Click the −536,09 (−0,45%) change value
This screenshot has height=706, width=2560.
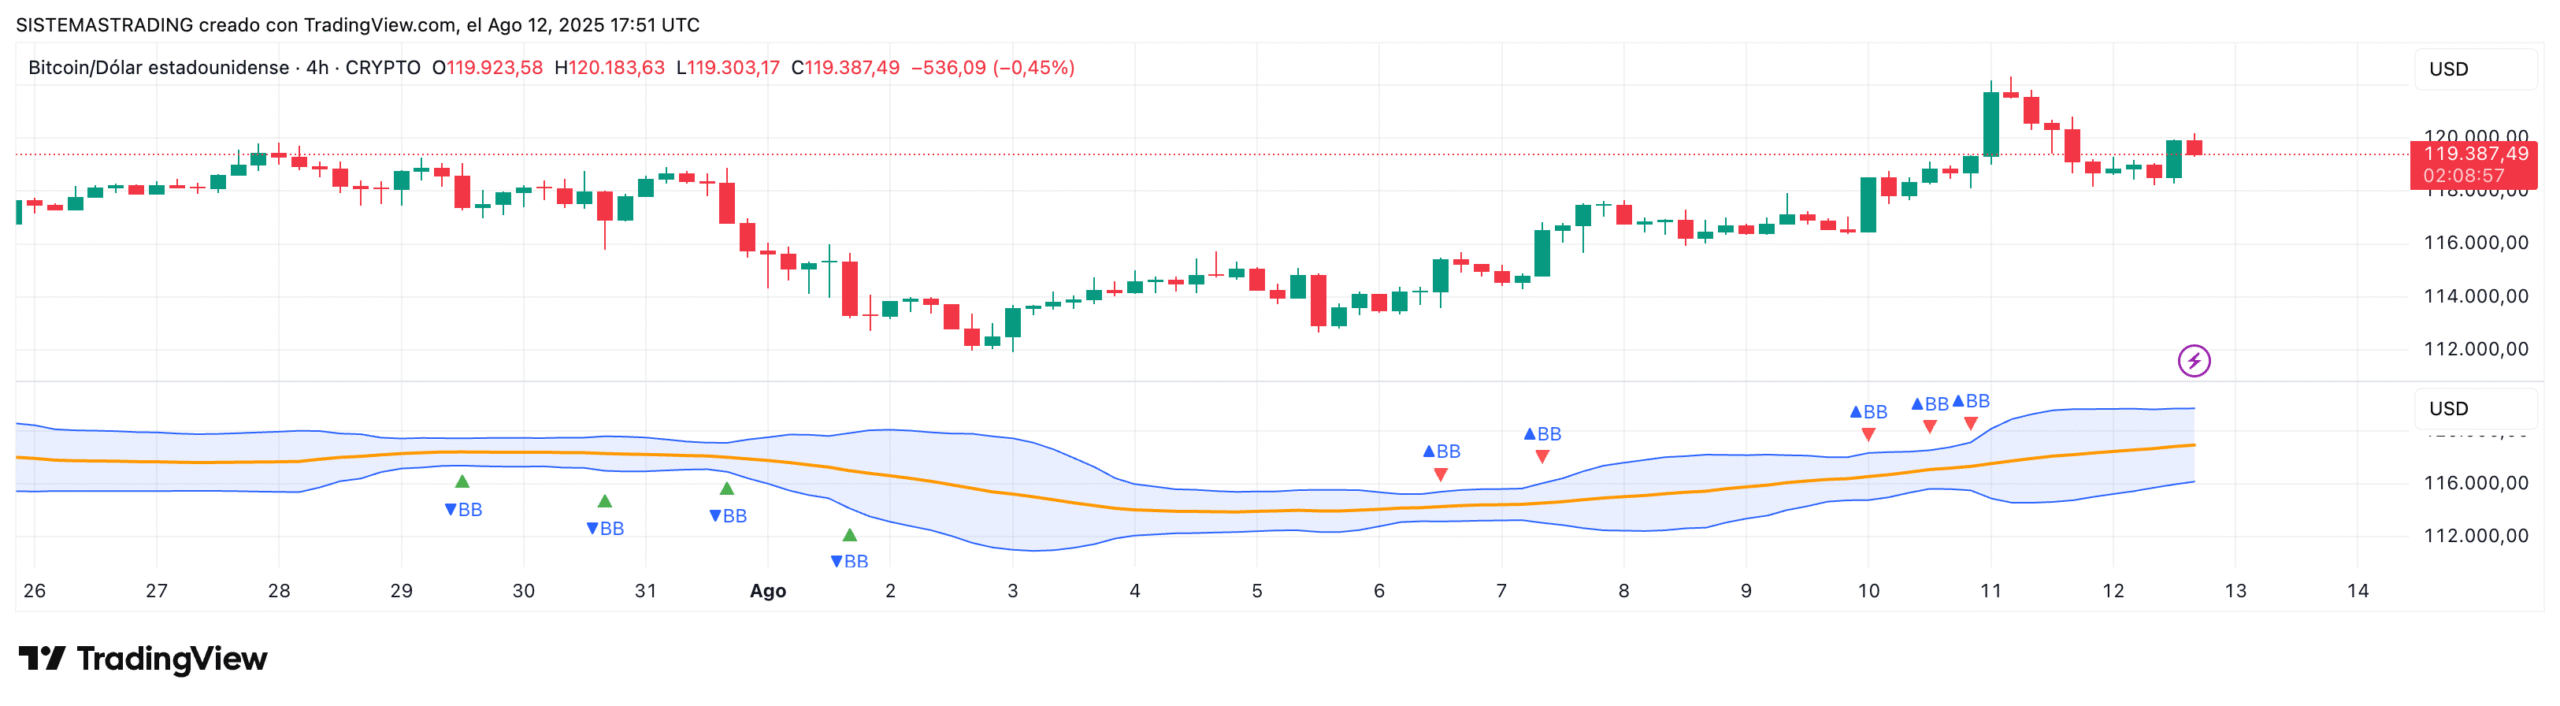click(992, 68)
